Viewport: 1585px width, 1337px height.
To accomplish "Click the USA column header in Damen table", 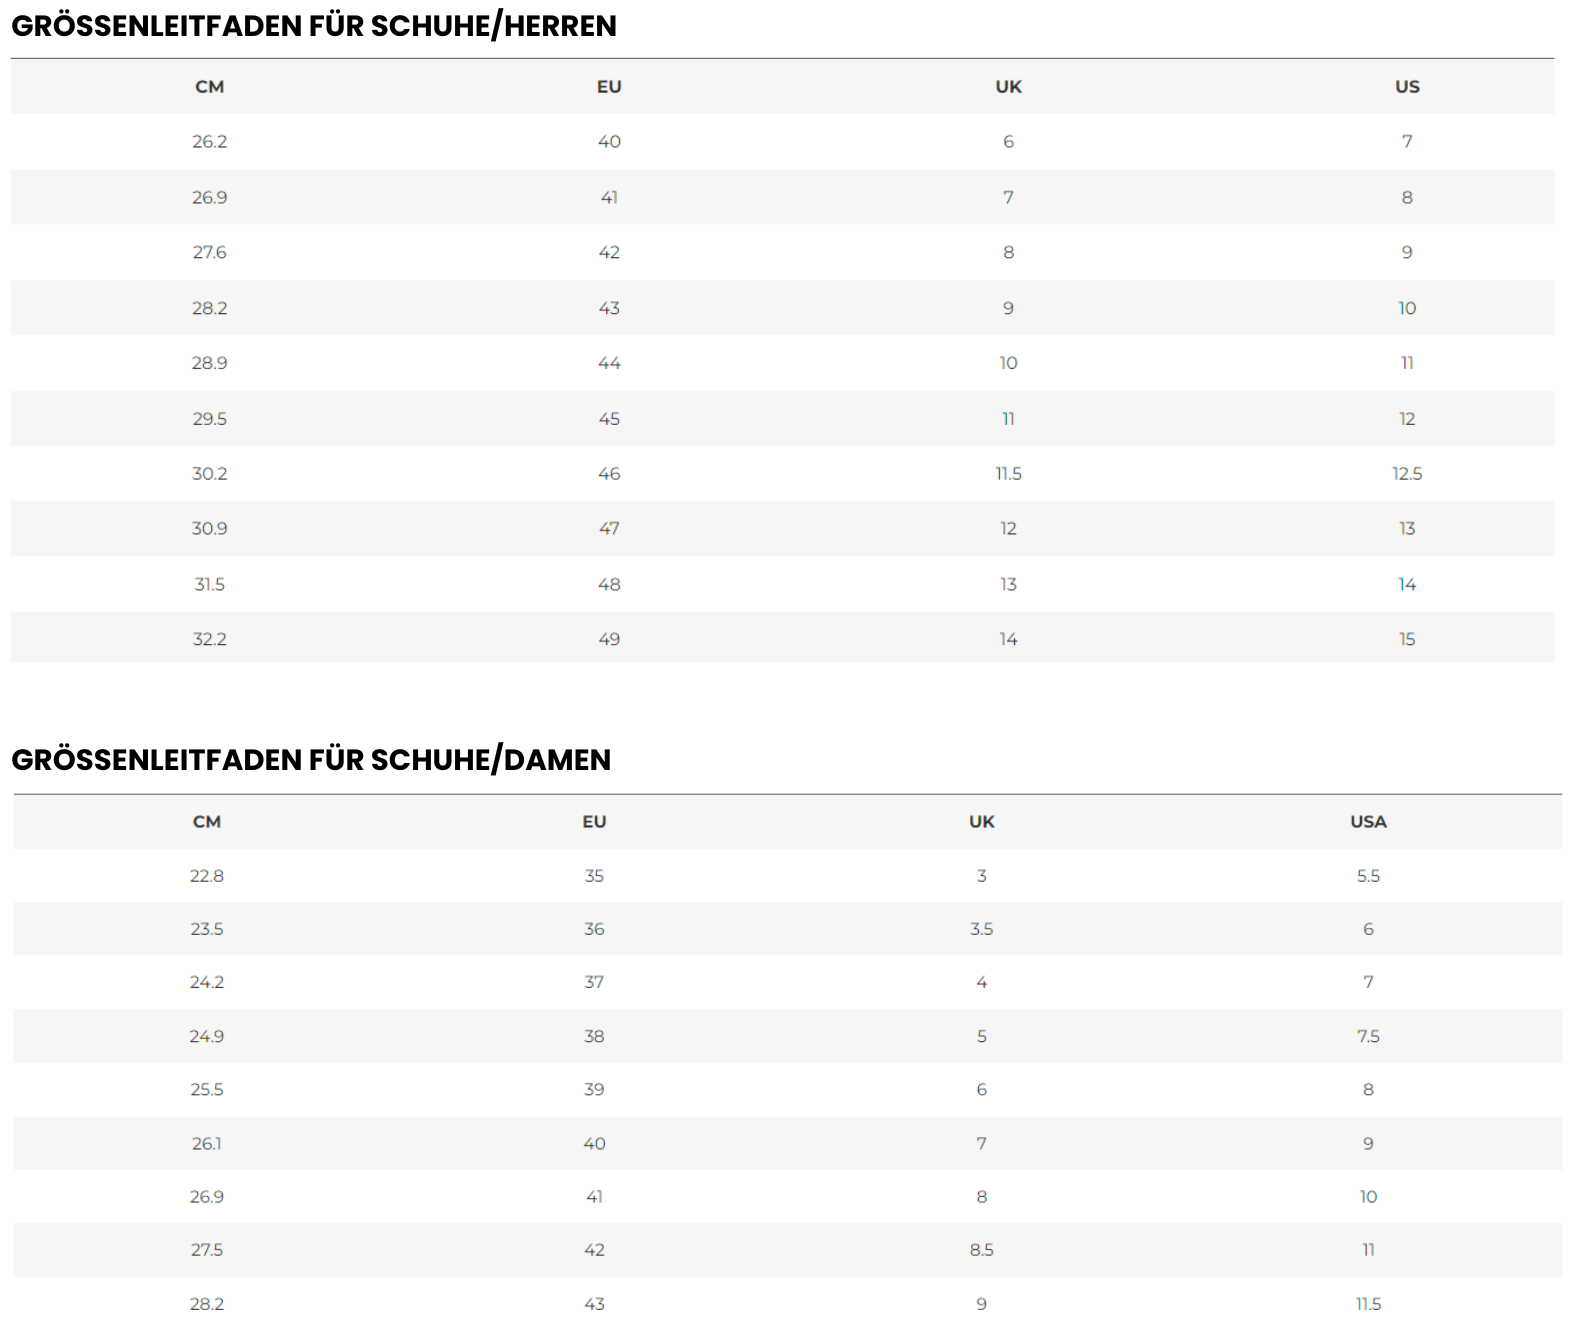I will 1368,822.
